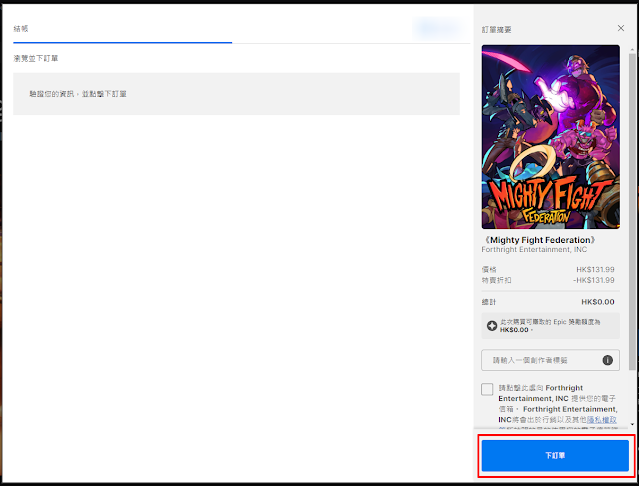Click the 瀏覽並下訂單 heading

pyautogui.click(x=36, y=58)
